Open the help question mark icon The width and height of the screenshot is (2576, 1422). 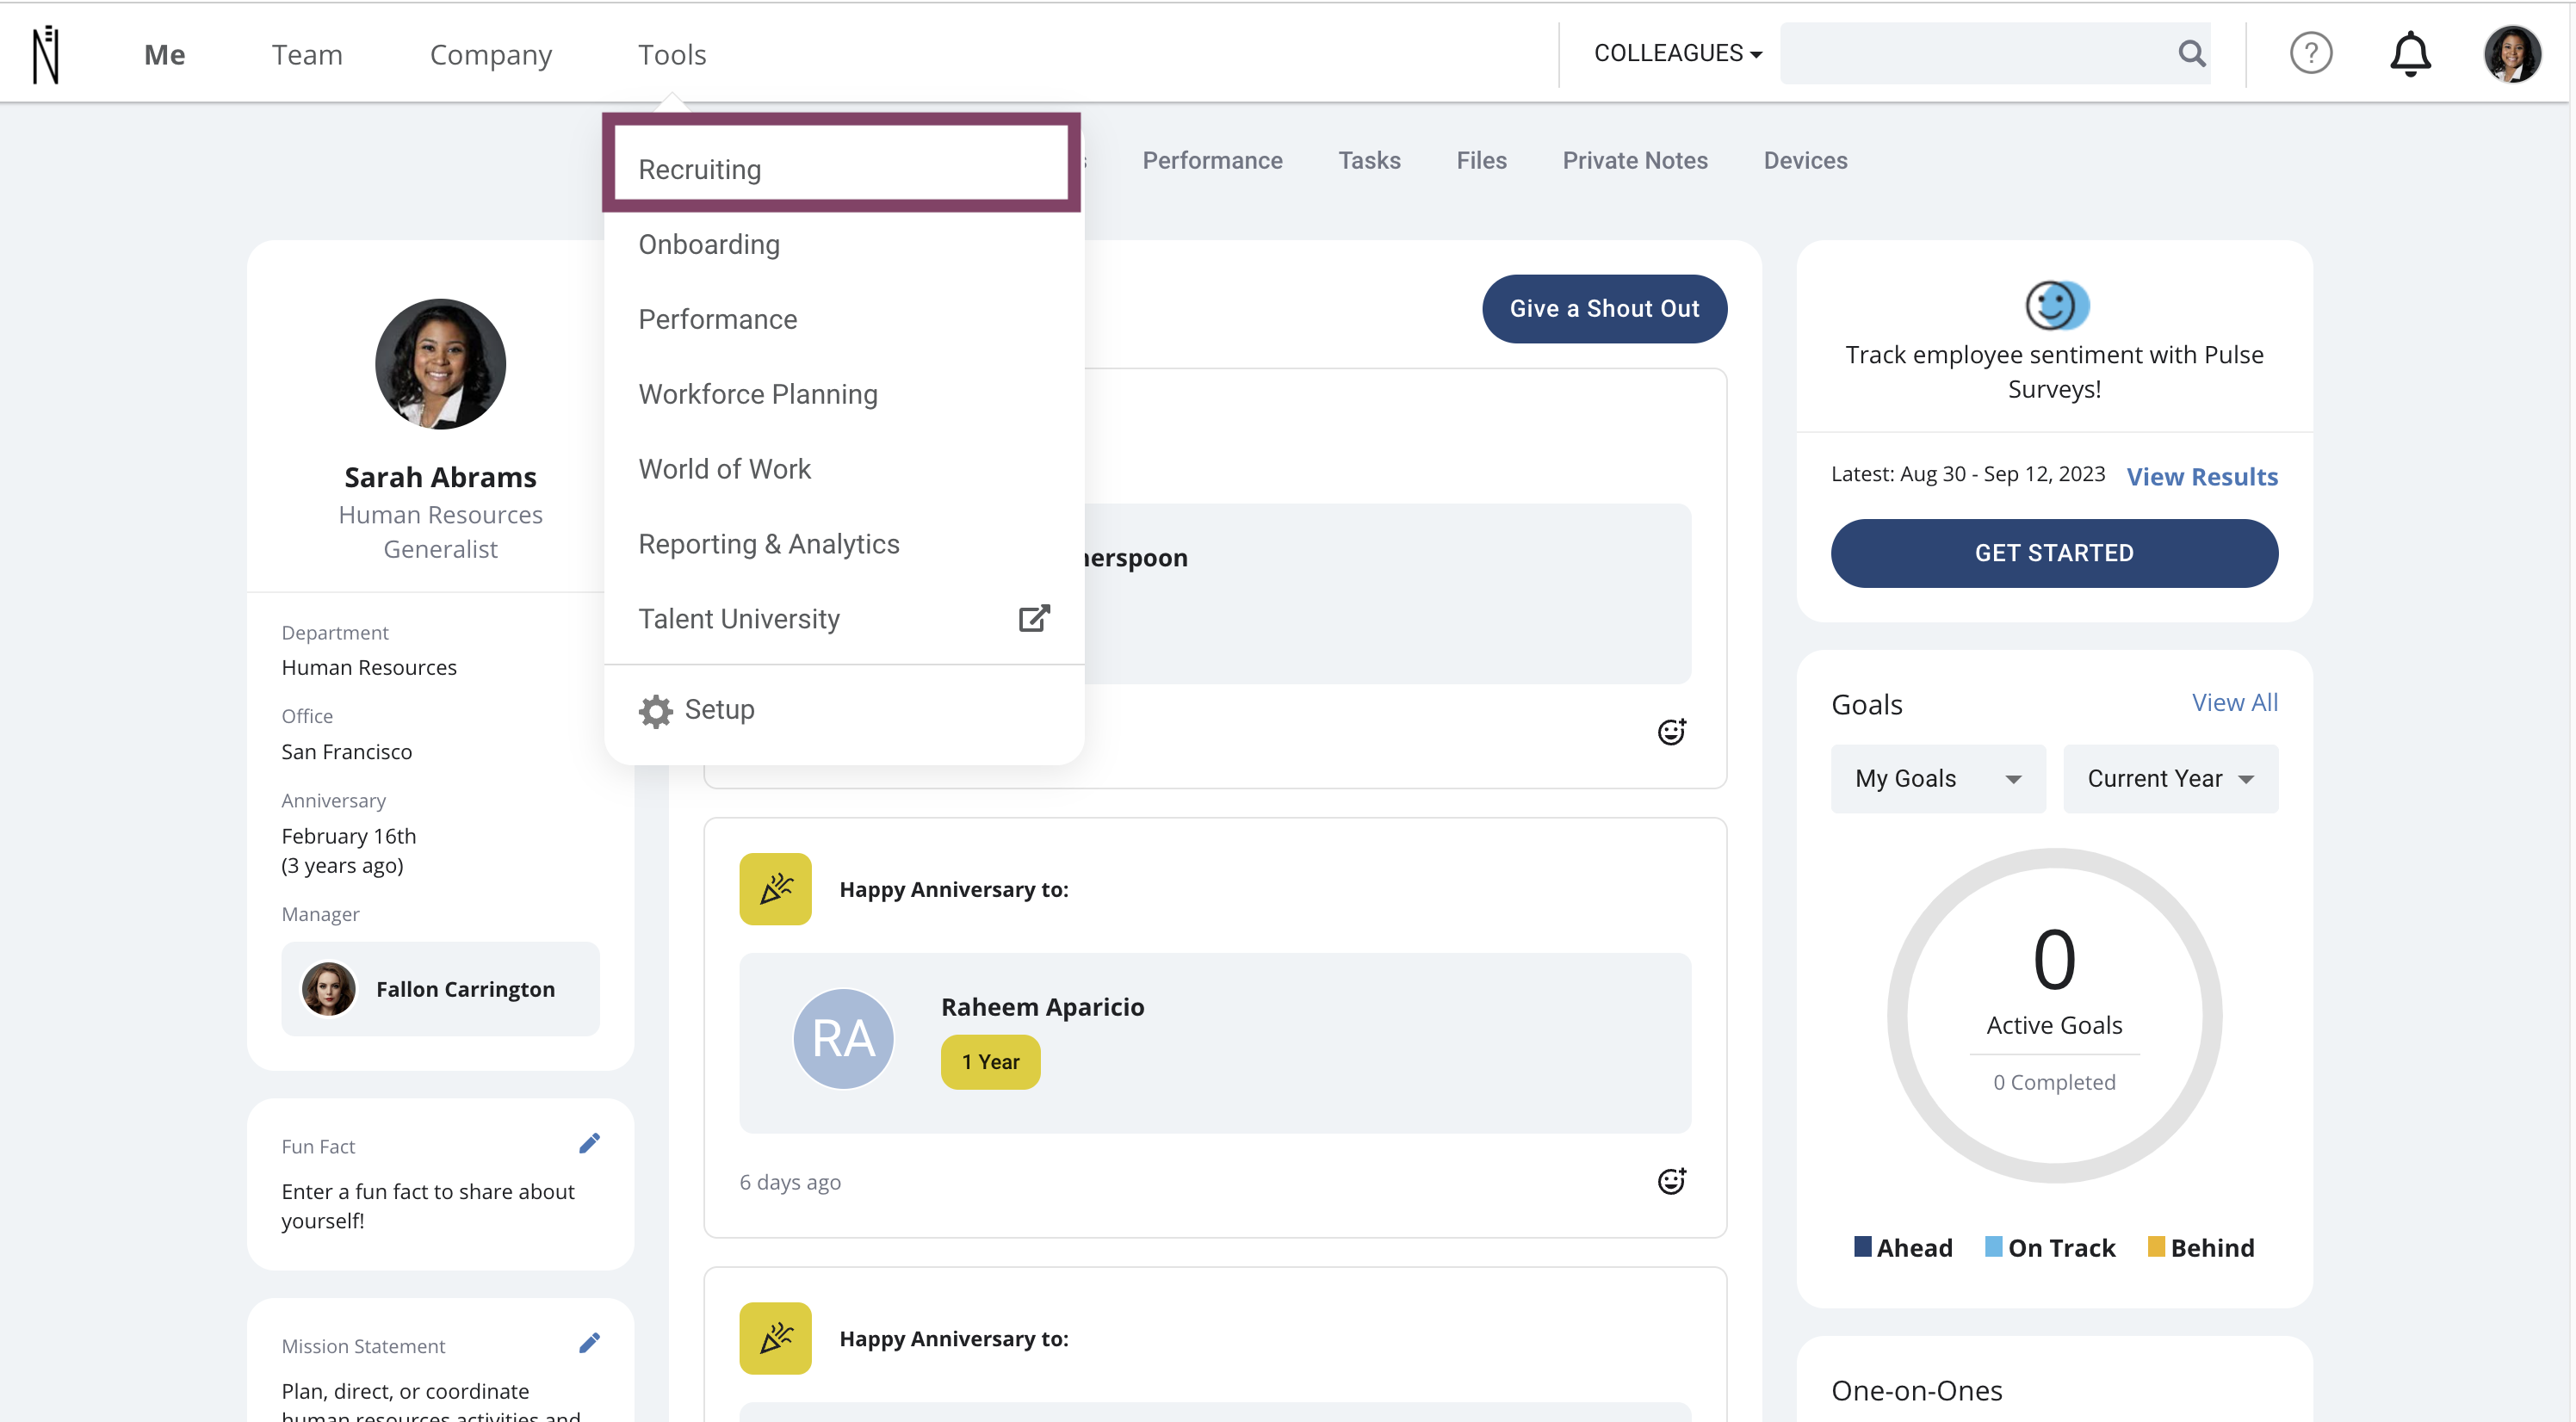(2311, 53)
